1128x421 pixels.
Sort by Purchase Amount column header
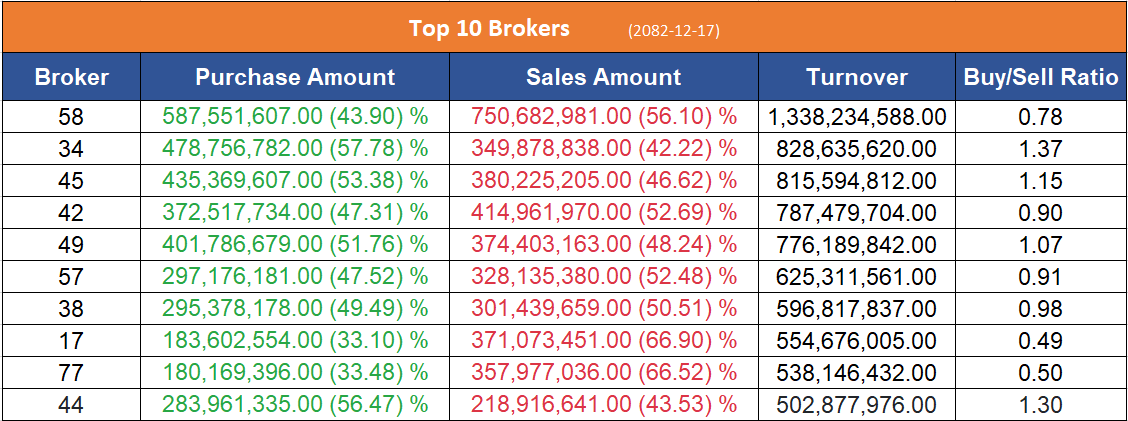coord(295,77)
